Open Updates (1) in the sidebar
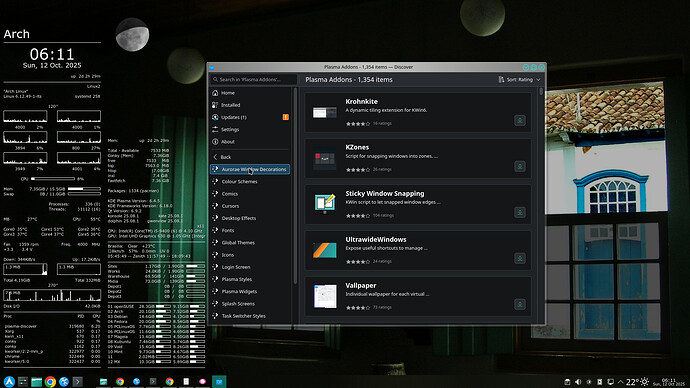This screenshot has height=388, width=690. pos(250,117)
